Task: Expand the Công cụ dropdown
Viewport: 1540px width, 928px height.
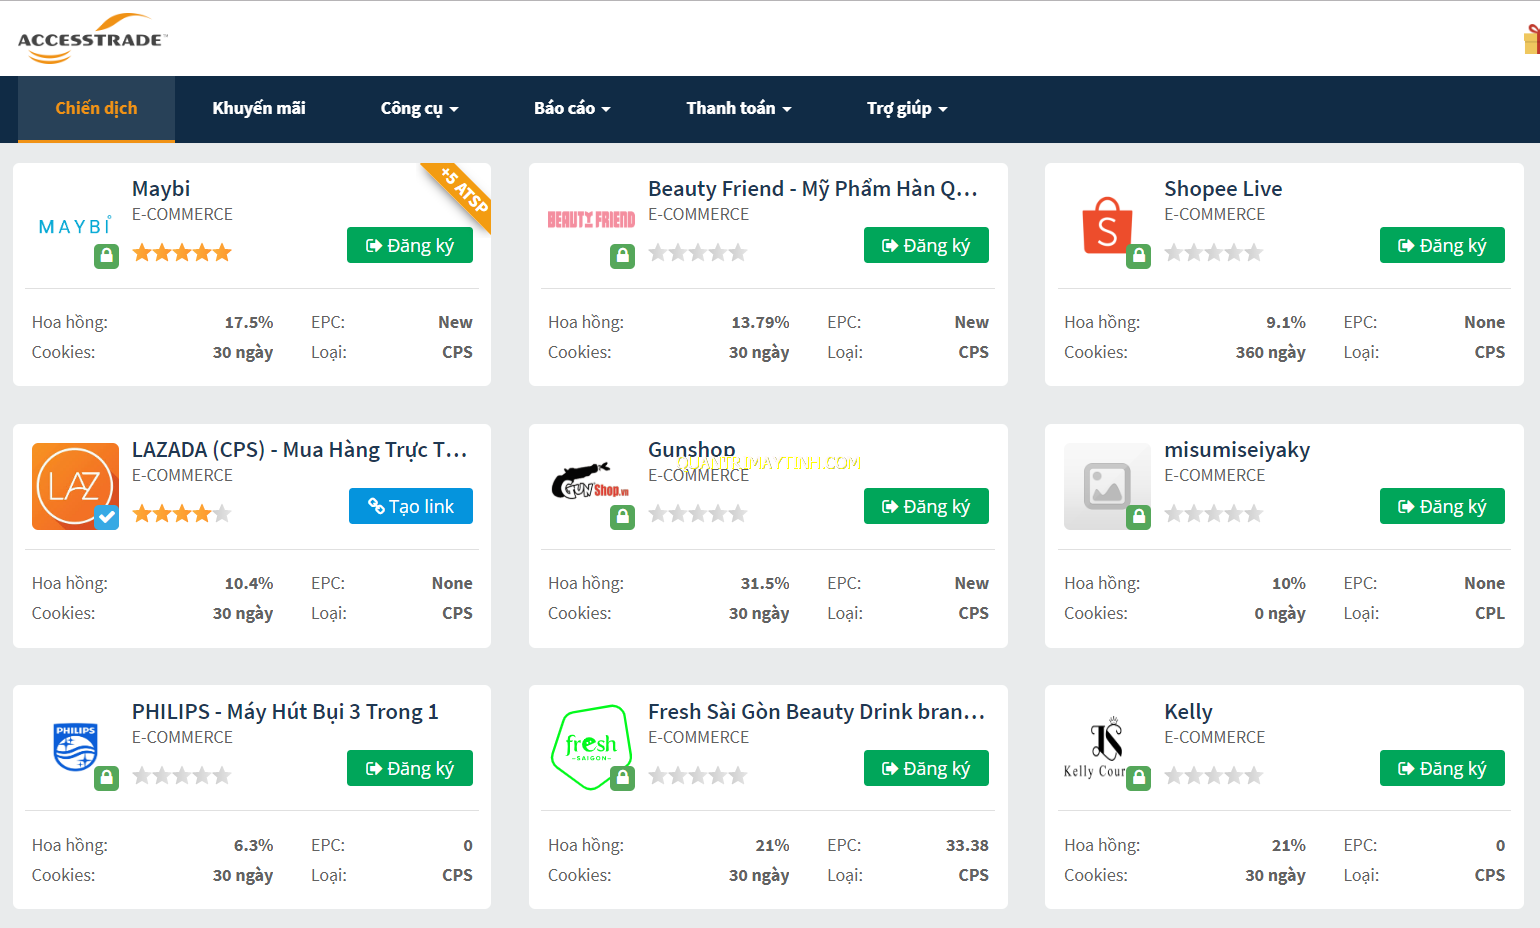Action: pyautogui.click(x=419, y=108)
